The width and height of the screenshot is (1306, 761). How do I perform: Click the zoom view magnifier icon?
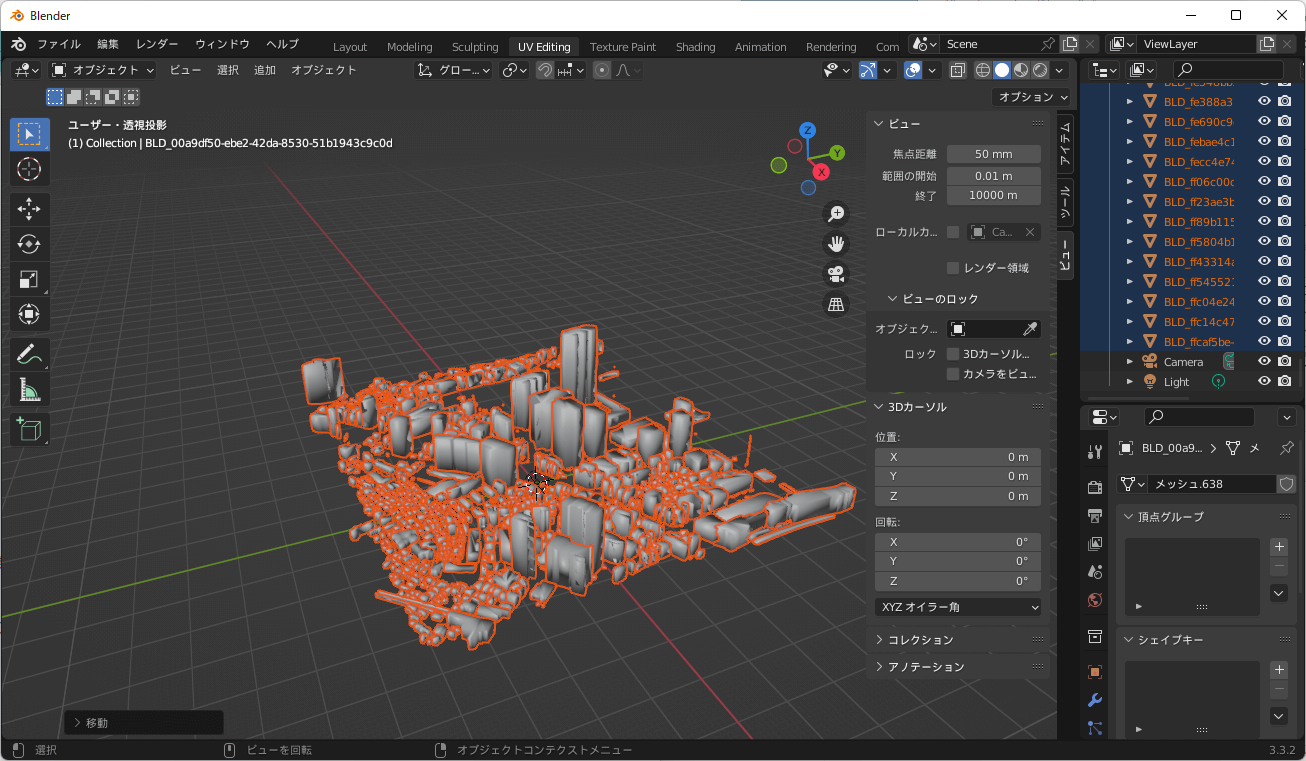(x=836, y=213)
